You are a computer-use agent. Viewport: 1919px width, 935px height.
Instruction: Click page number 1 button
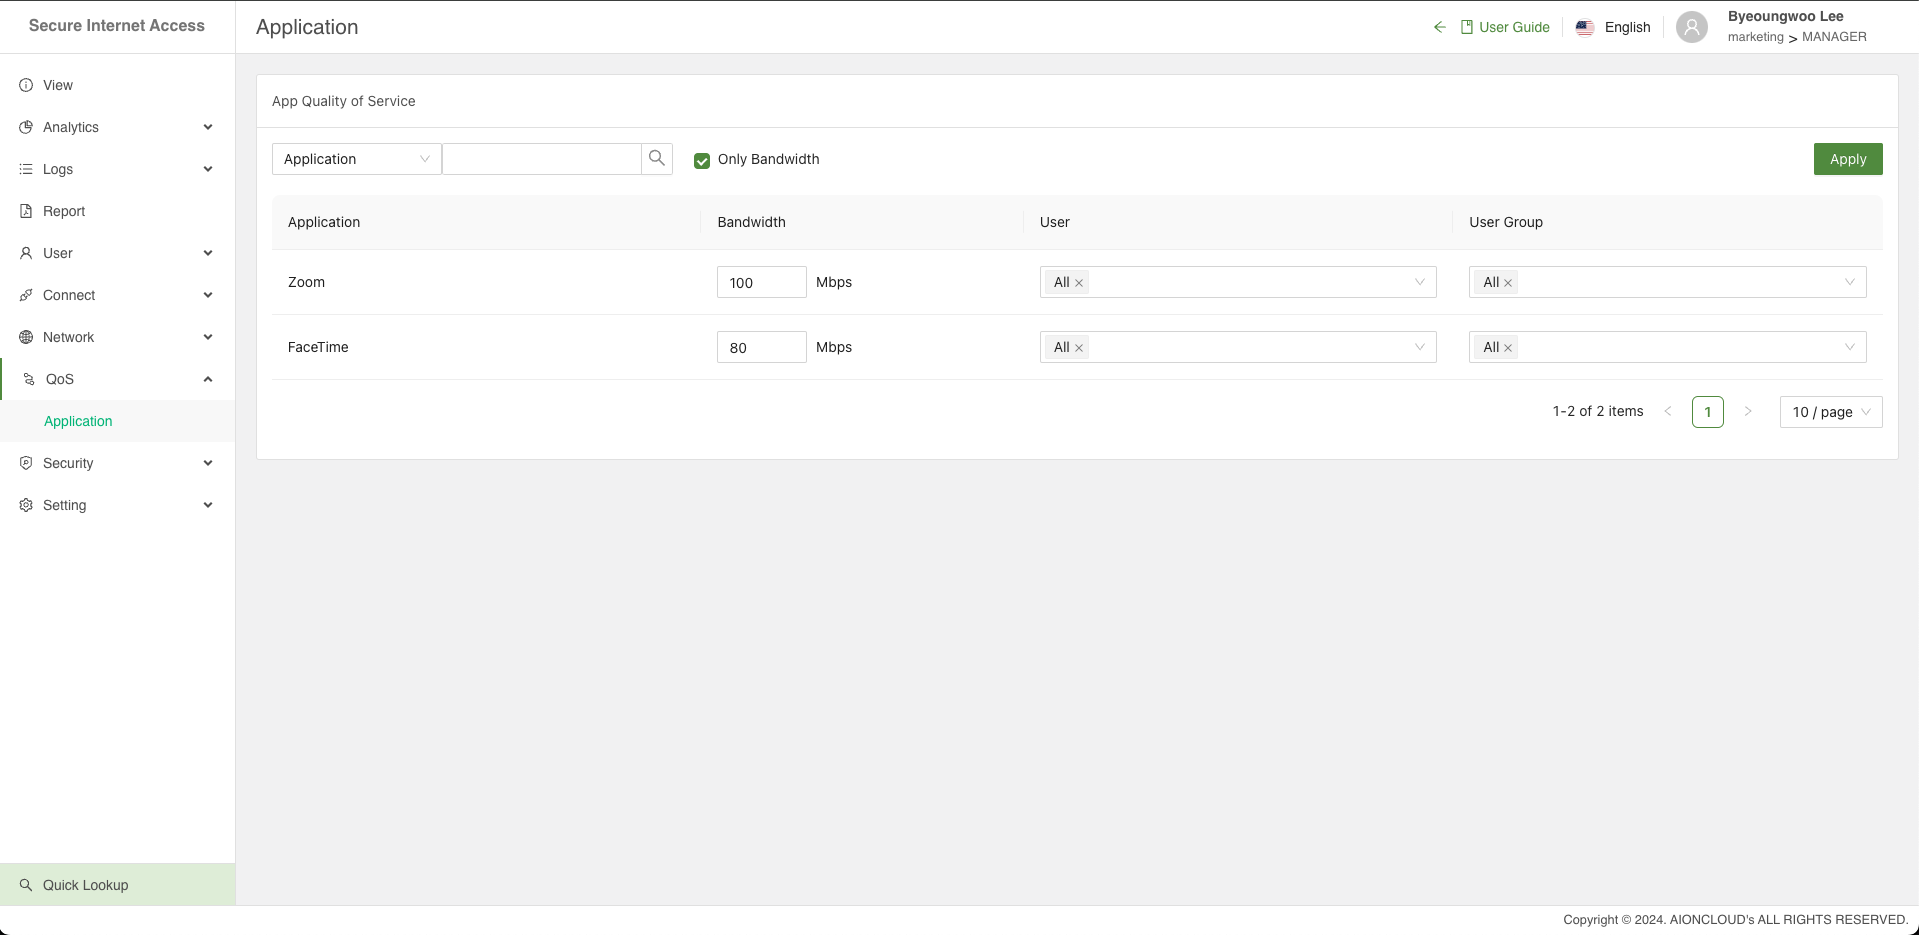[1708, 412]
